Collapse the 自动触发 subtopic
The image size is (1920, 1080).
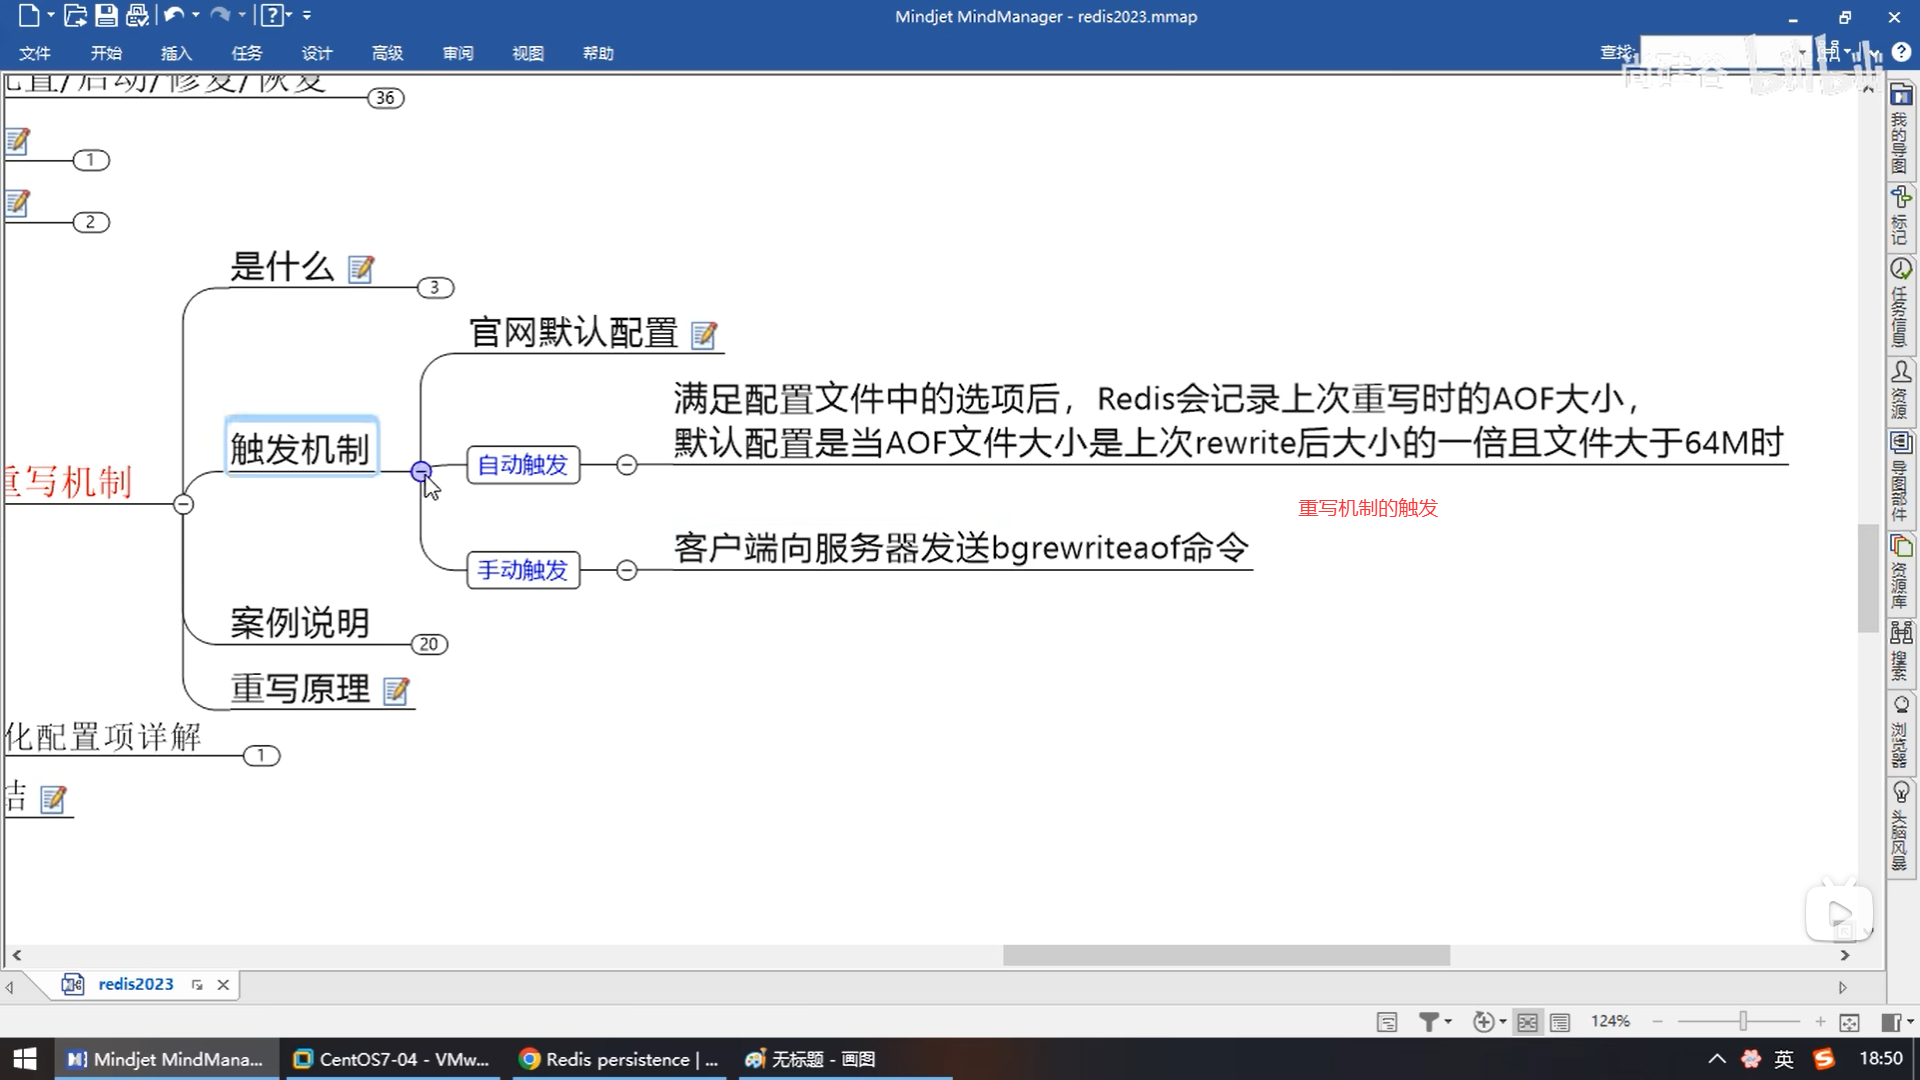(x=626, y=465)
